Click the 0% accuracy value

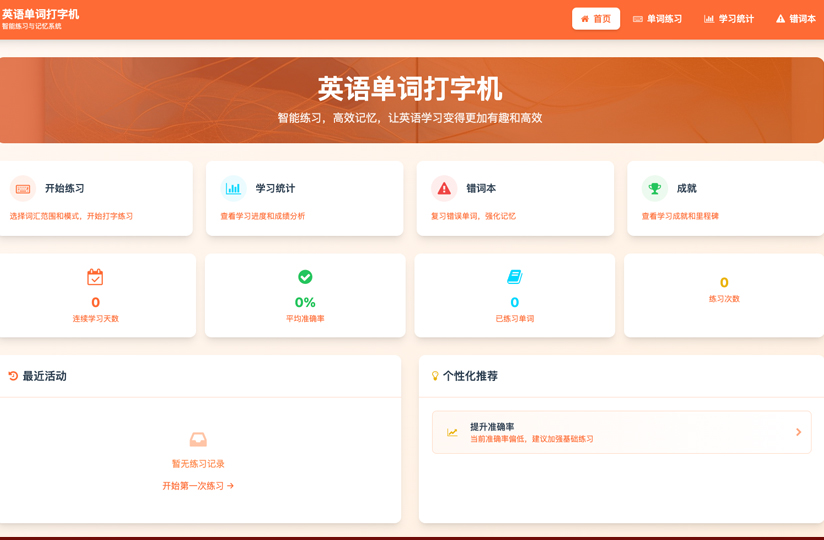pyautogui.click(x=305, y=302)
